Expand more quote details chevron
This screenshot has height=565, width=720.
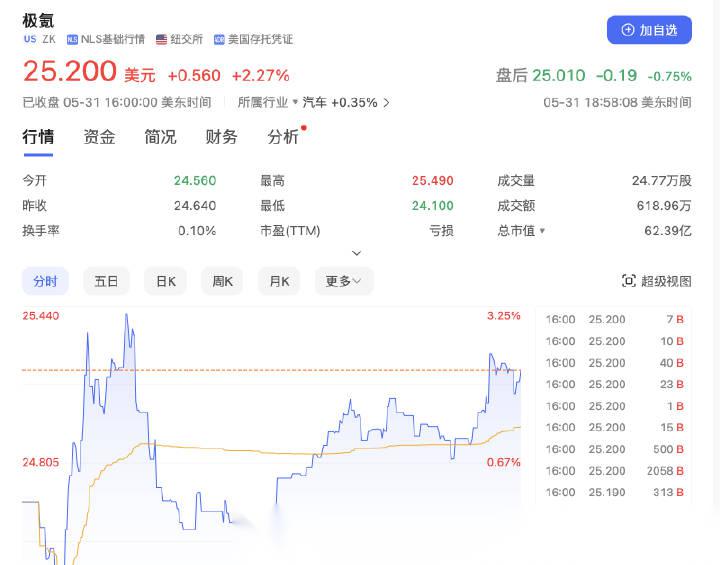click(x=356, y=253)
